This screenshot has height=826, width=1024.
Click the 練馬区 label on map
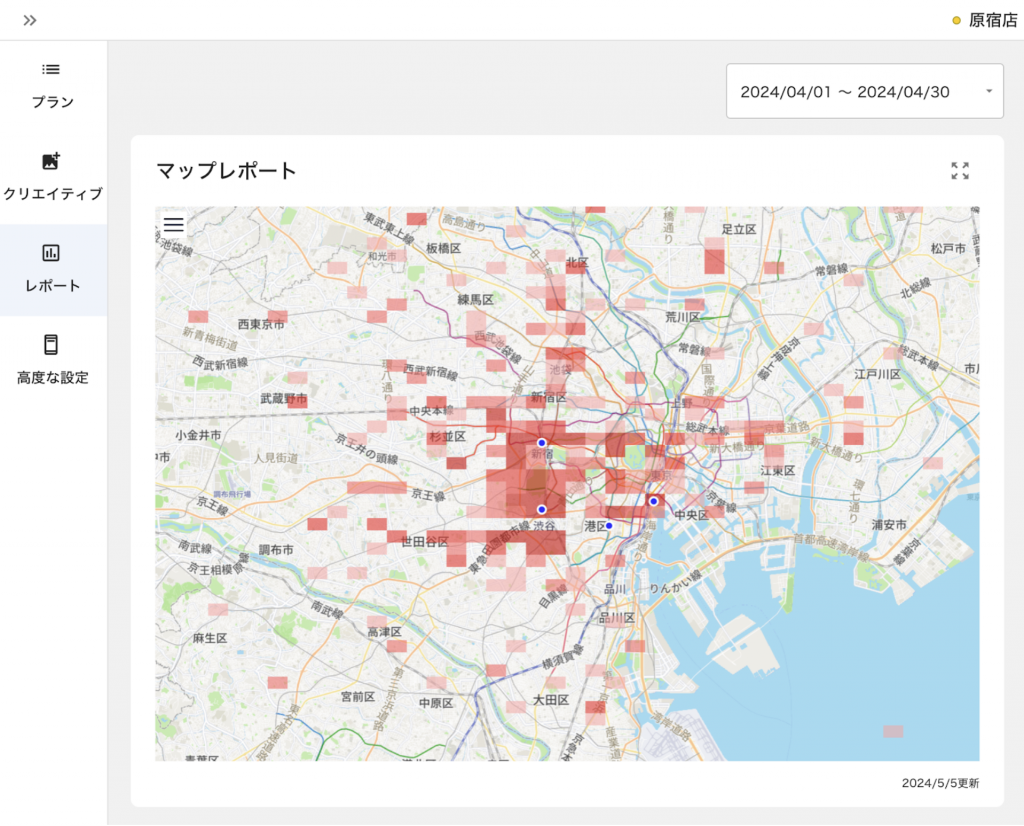click(475, 300)
